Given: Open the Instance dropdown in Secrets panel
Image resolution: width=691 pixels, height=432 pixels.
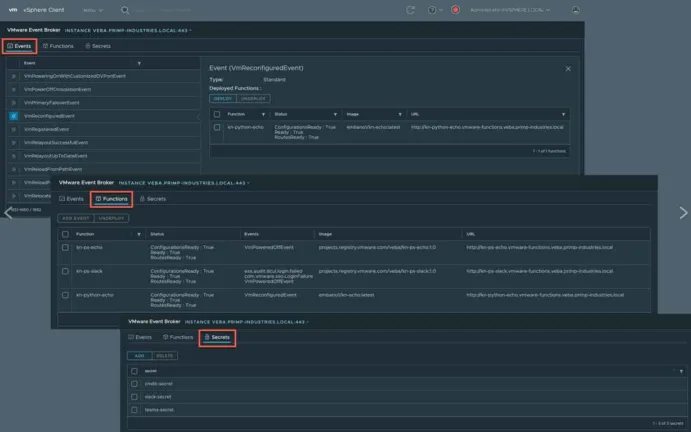Looking at the screenshot, I should click(x=246, y=322).
